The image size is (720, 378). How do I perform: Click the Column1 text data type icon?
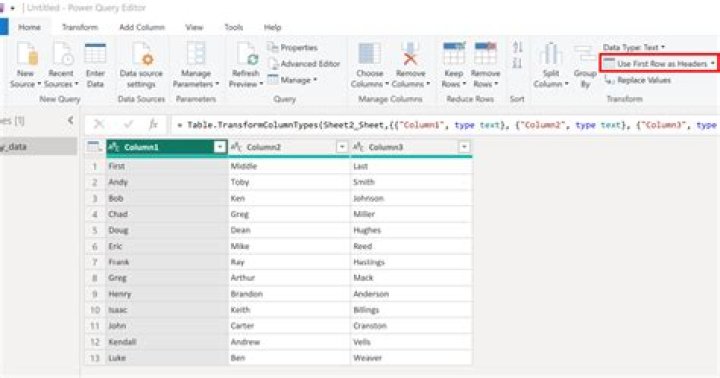coord(113,147)
